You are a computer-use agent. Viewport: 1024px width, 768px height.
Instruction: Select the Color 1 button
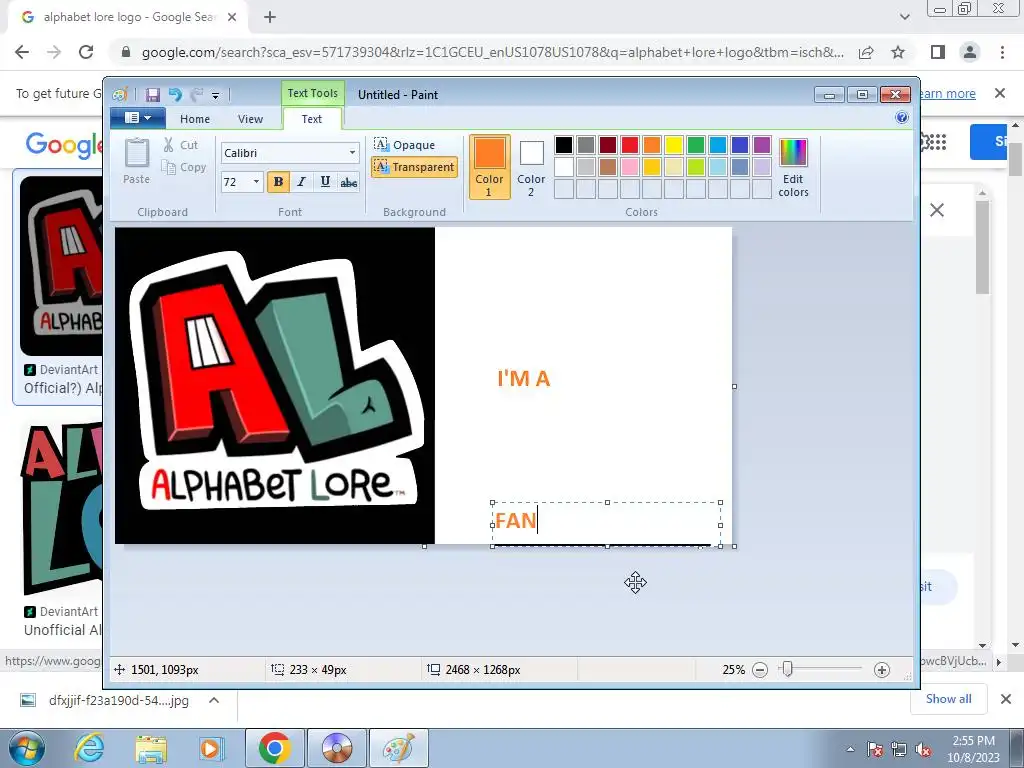(489, 167)
